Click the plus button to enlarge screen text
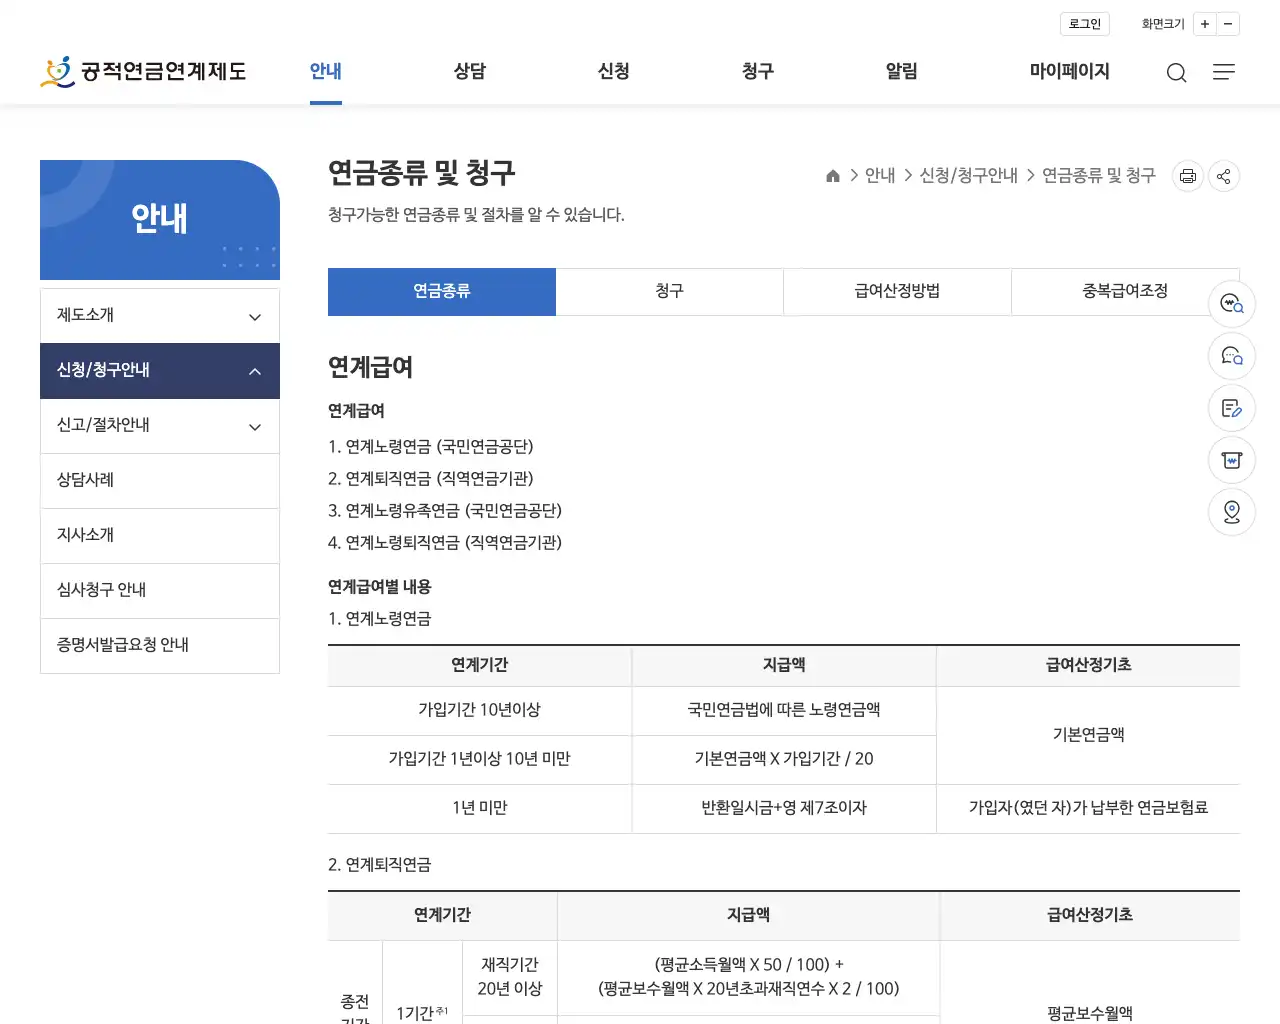Screen dimensions: 1280x1024 1205,23
